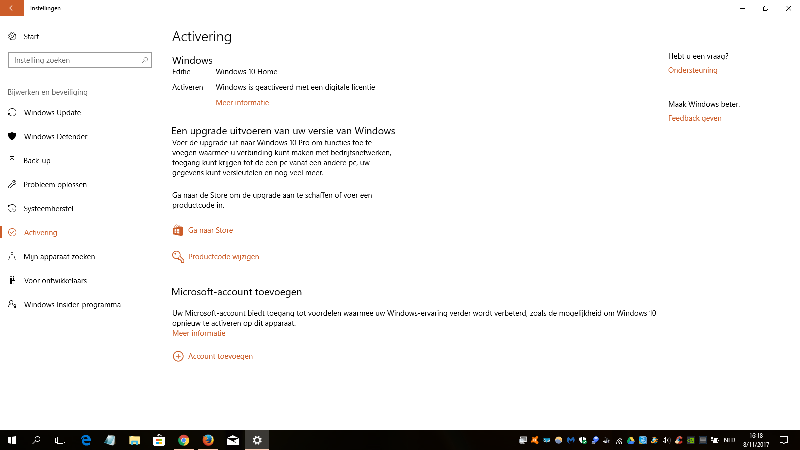Open Microsoft Store from taskbar
This screenshot has height=450, width=800.
(159, 440)
